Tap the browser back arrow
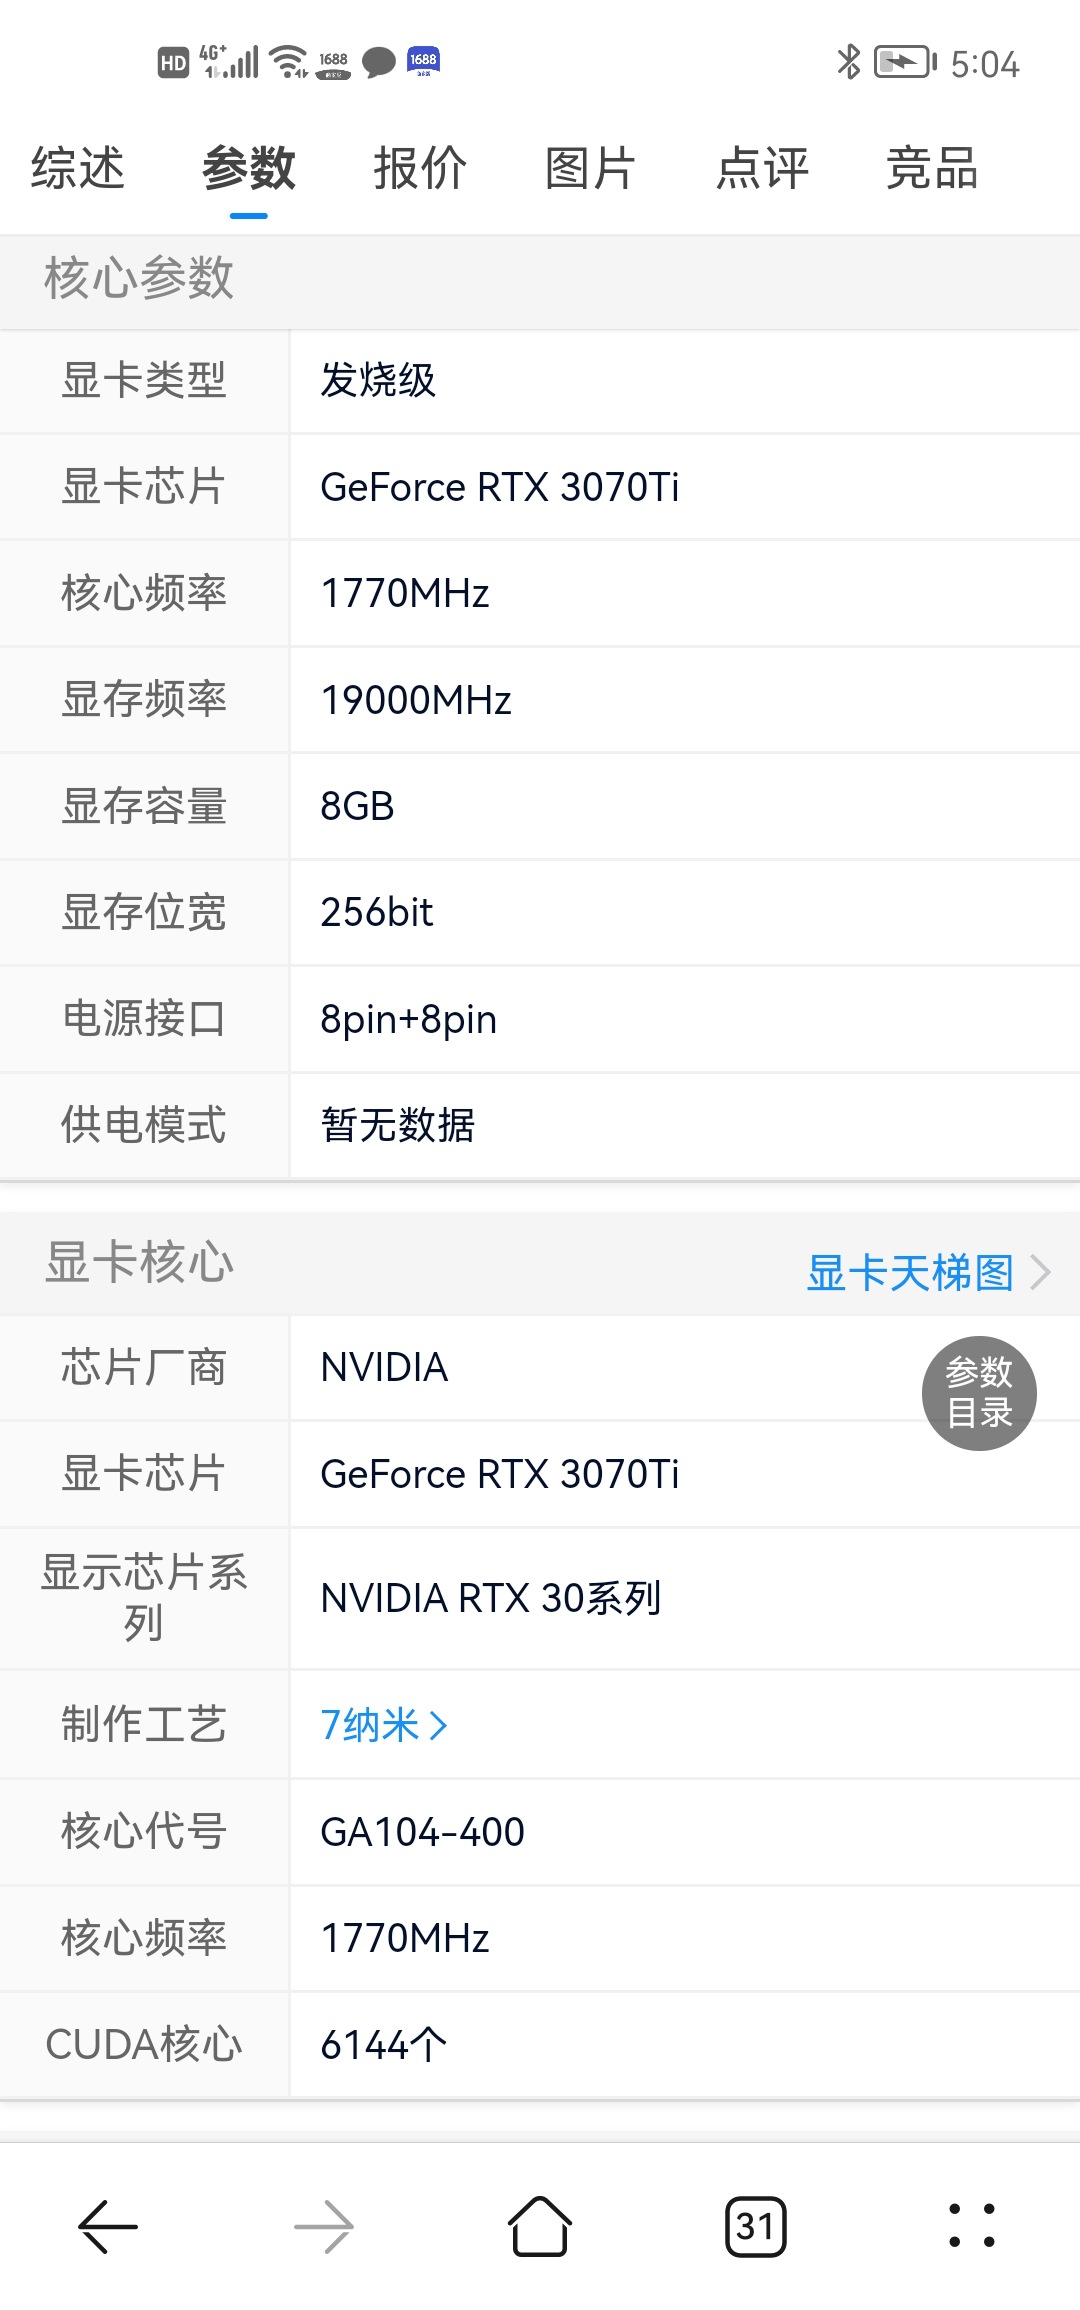This screenshot has width=1080, height=2310. coord(108,2226)
